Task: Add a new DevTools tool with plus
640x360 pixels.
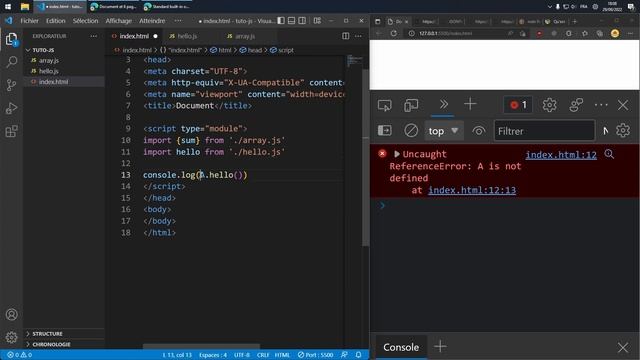Action: [470, 104]
